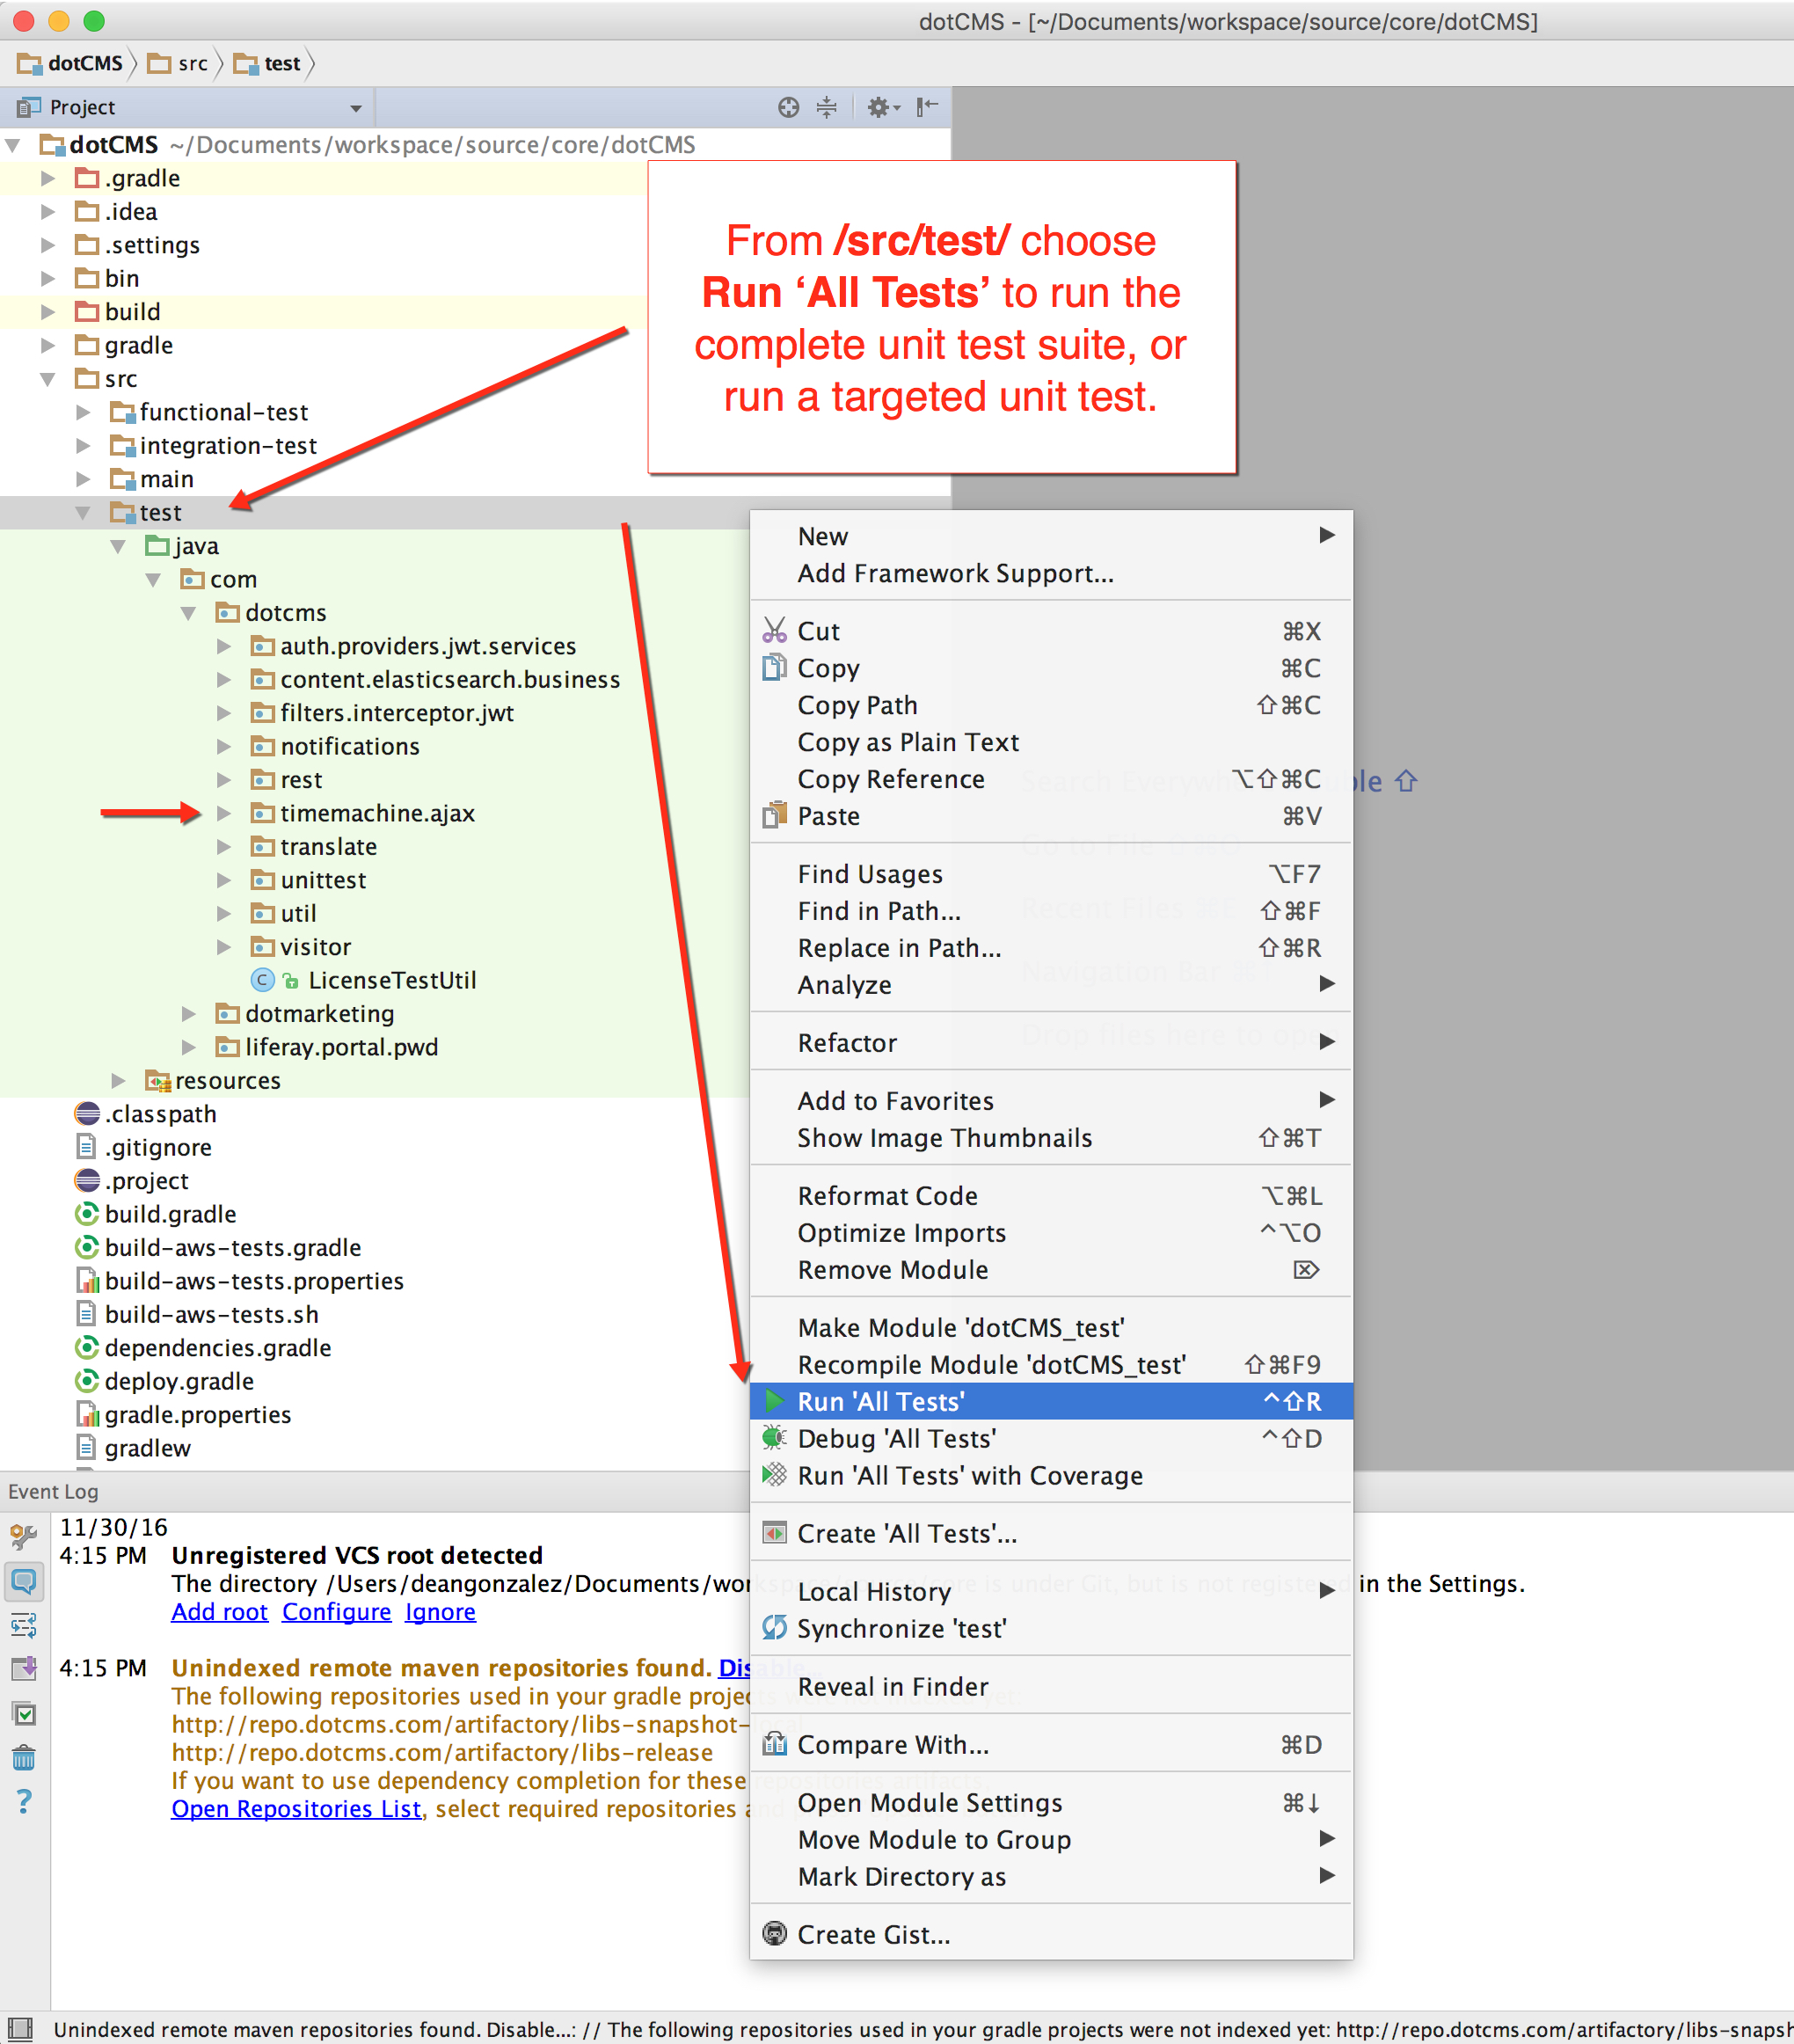Click the src breadcrumb

[178, 64]
